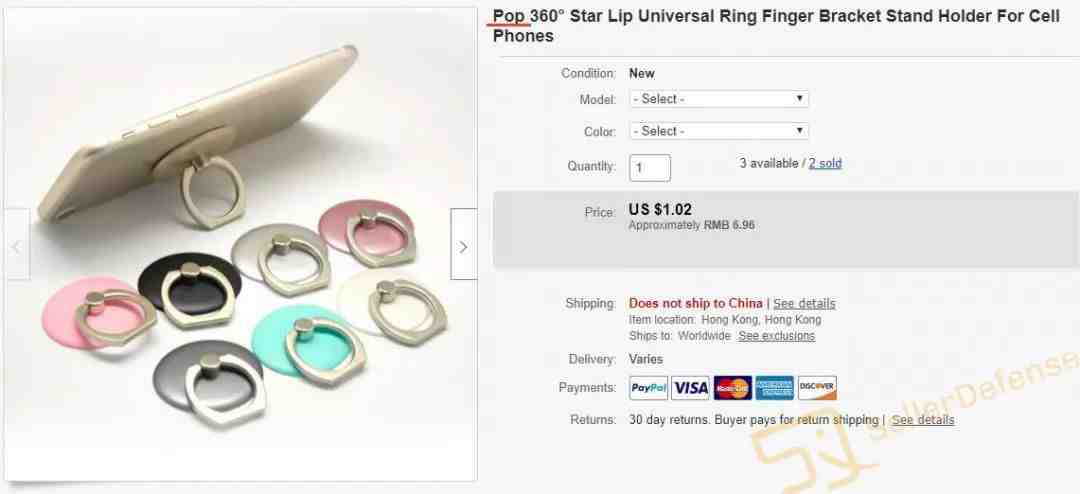The image size is (1080, 494).
Task: Click the American Express payment icon
Action: click(x=774, y=388)
